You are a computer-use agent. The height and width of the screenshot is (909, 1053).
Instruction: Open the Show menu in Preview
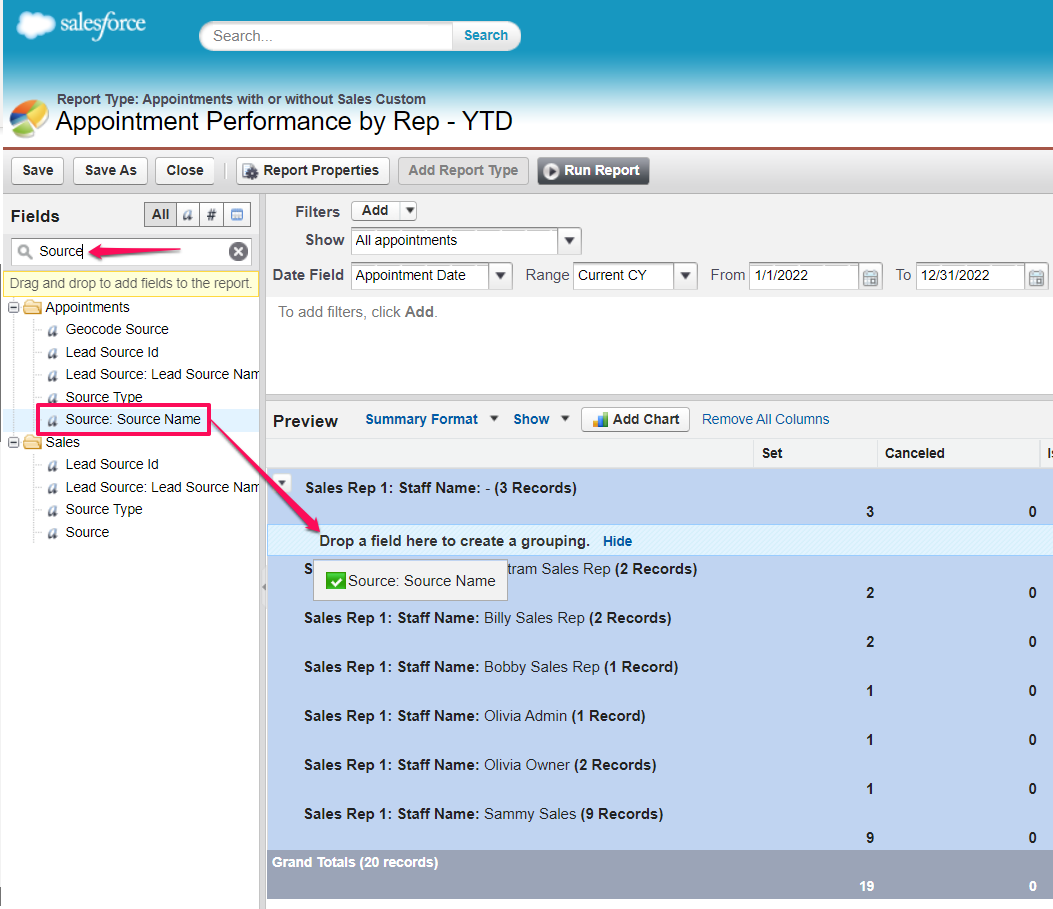tap(541, 420)
